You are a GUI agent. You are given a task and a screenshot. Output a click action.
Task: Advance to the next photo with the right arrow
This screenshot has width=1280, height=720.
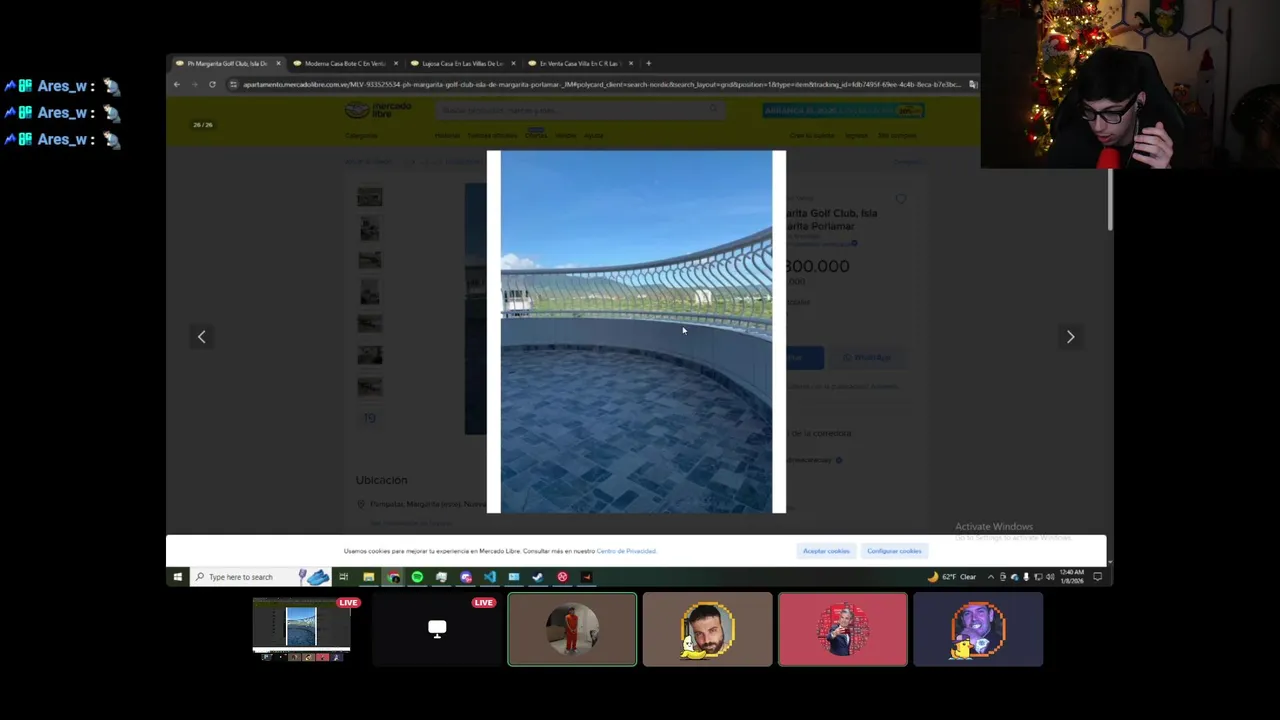click(x=1070, y=337)
